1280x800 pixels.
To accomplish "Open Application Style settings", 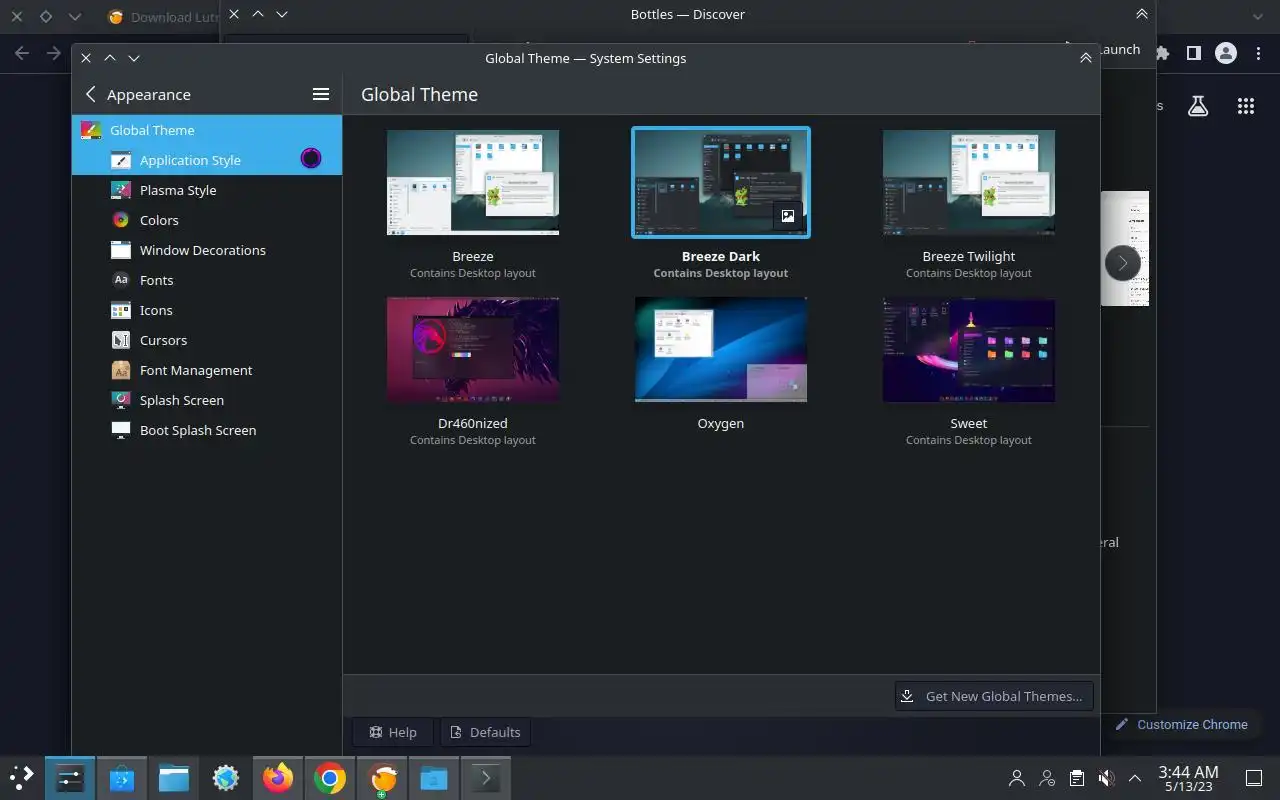I will pyautogui.click(x=207, y=160).
